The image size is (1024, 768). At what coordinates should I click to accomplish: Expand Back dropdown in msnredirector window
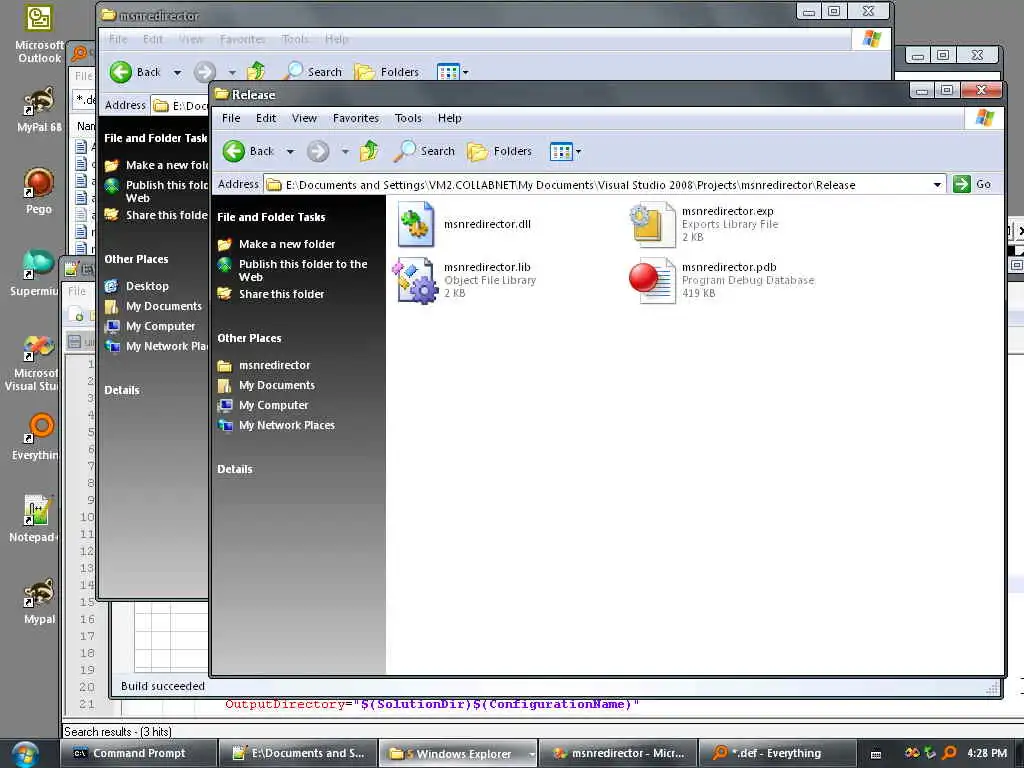(177, 72)
